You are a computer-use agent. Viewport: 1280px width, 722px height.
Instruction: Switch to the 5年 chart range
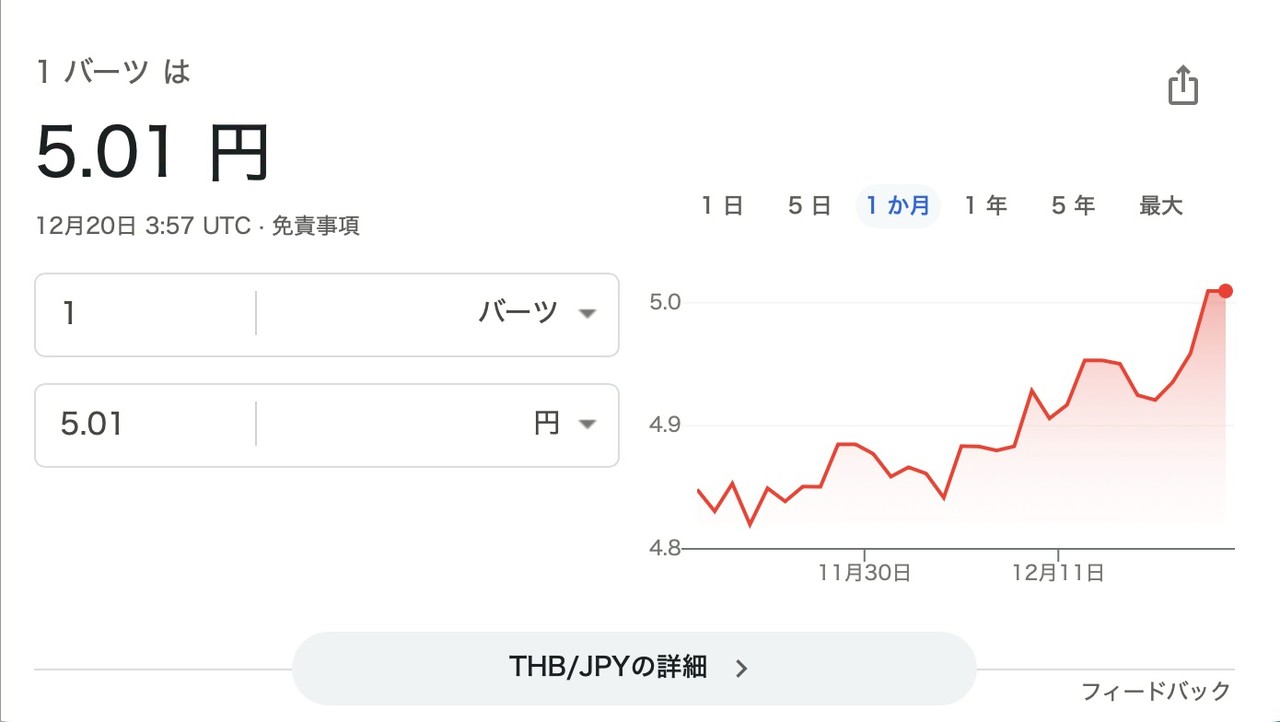click(x=1073, y=206)
